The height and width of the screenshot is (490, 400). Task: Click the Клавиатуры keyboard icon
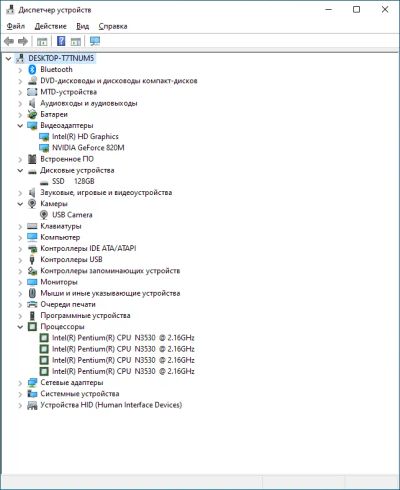[x=32, y=226]
